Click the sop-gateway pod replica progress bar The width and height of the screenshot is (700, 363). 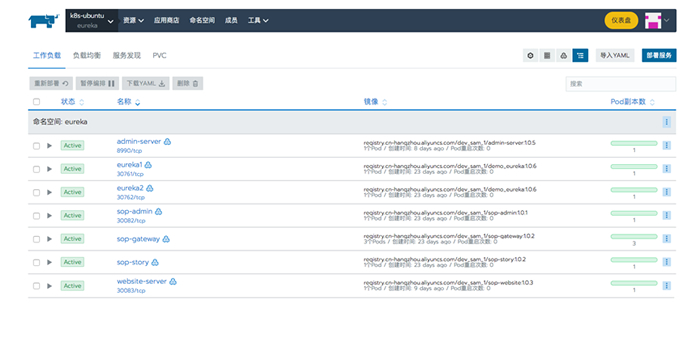pos(634,237)
